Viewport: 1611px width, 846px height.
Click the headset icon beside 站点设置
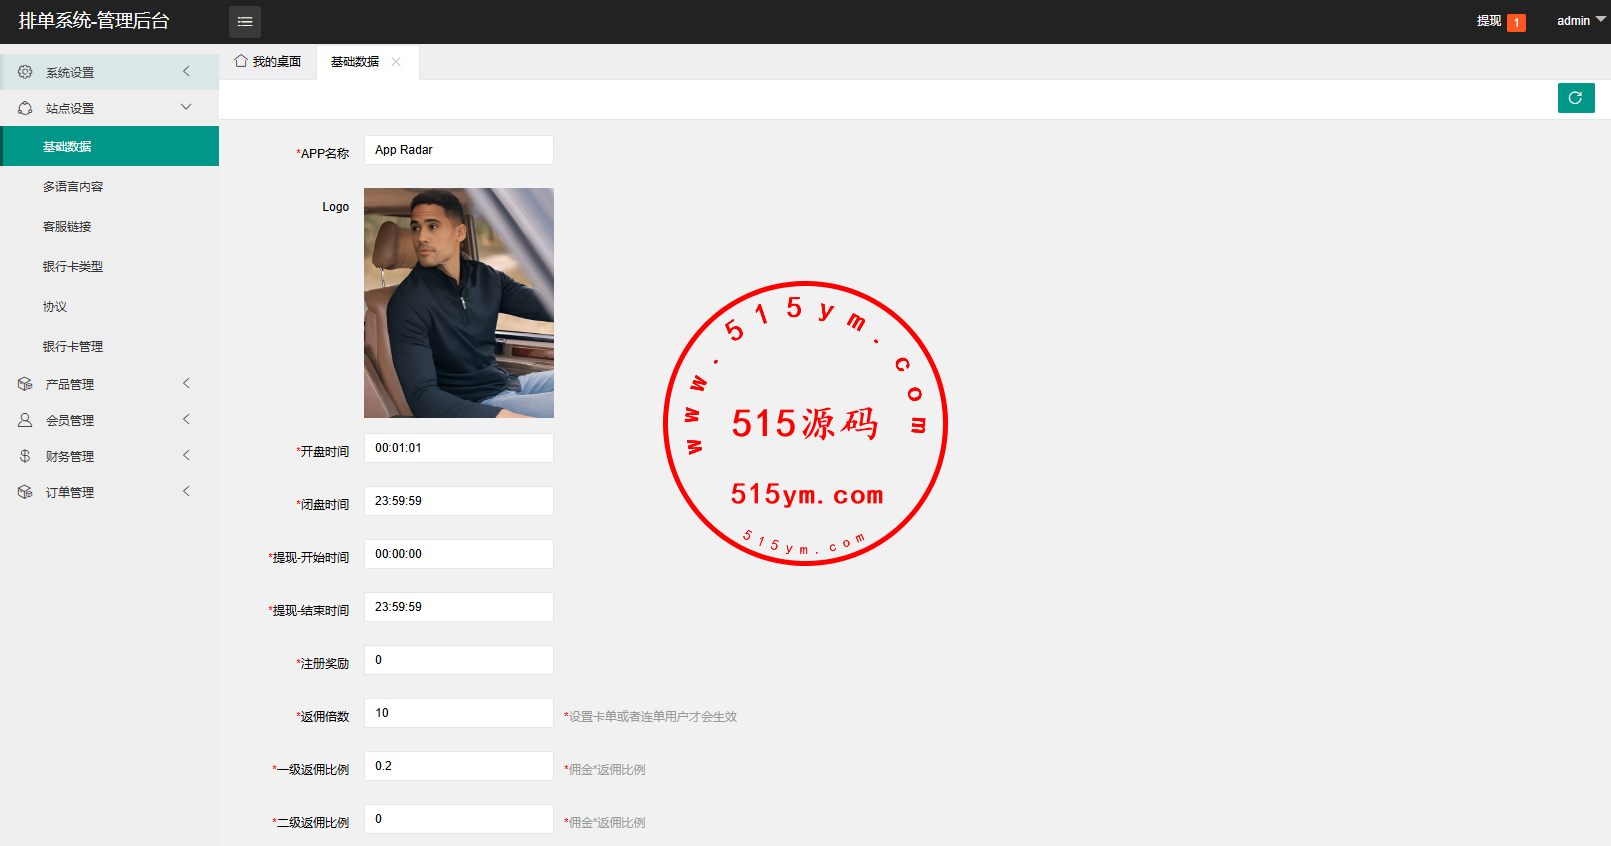[x=25, y=108]
